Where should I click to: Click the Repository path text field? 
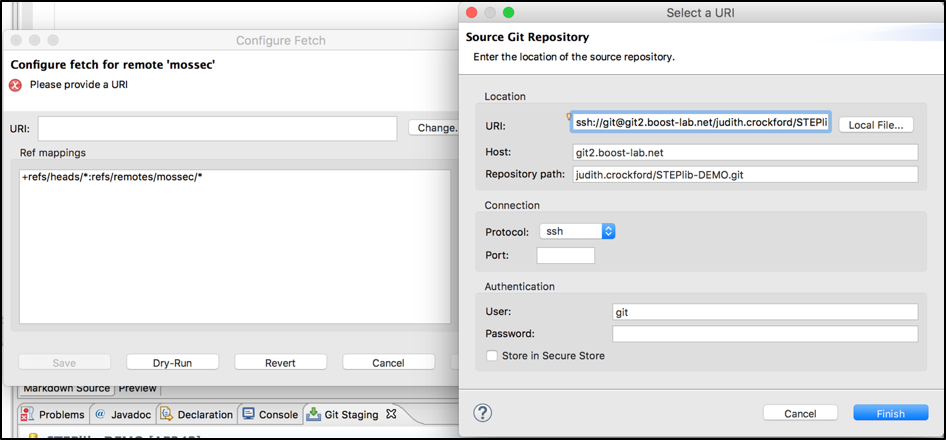click(x=744, y=175)
